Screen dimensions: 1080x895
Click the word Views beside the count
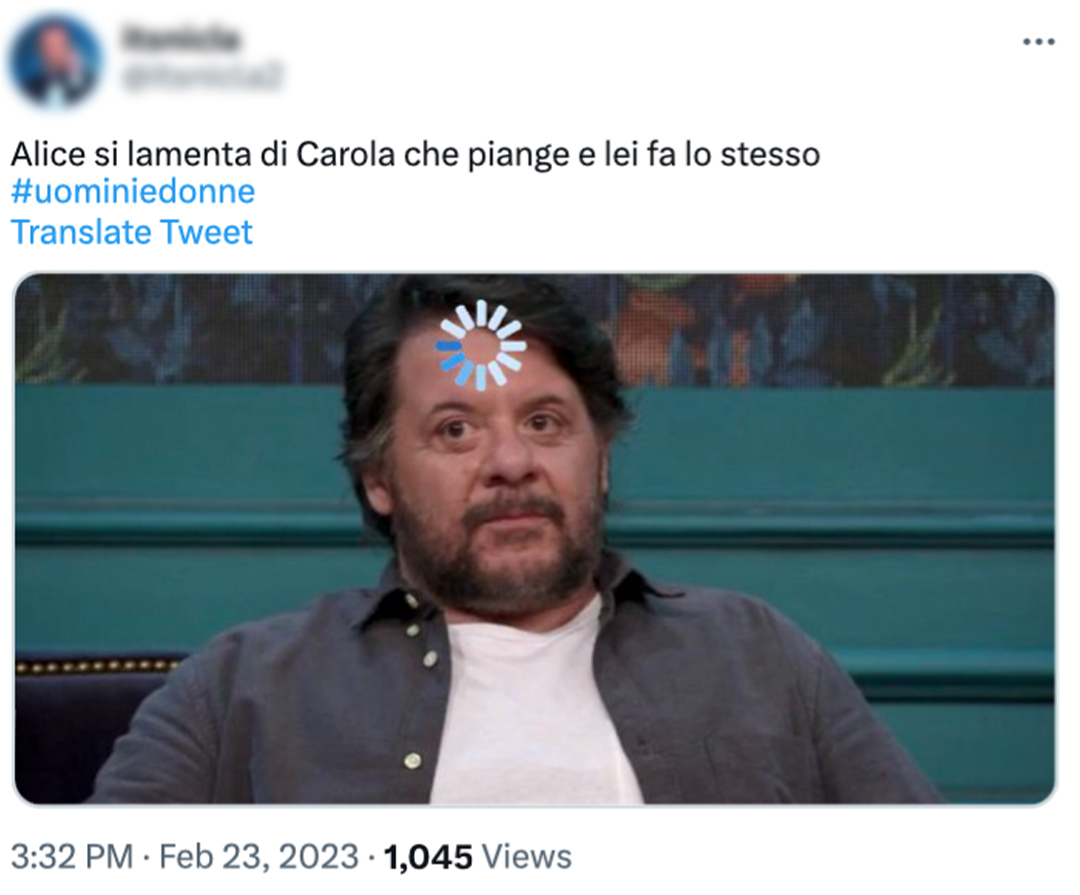(526, 857)
